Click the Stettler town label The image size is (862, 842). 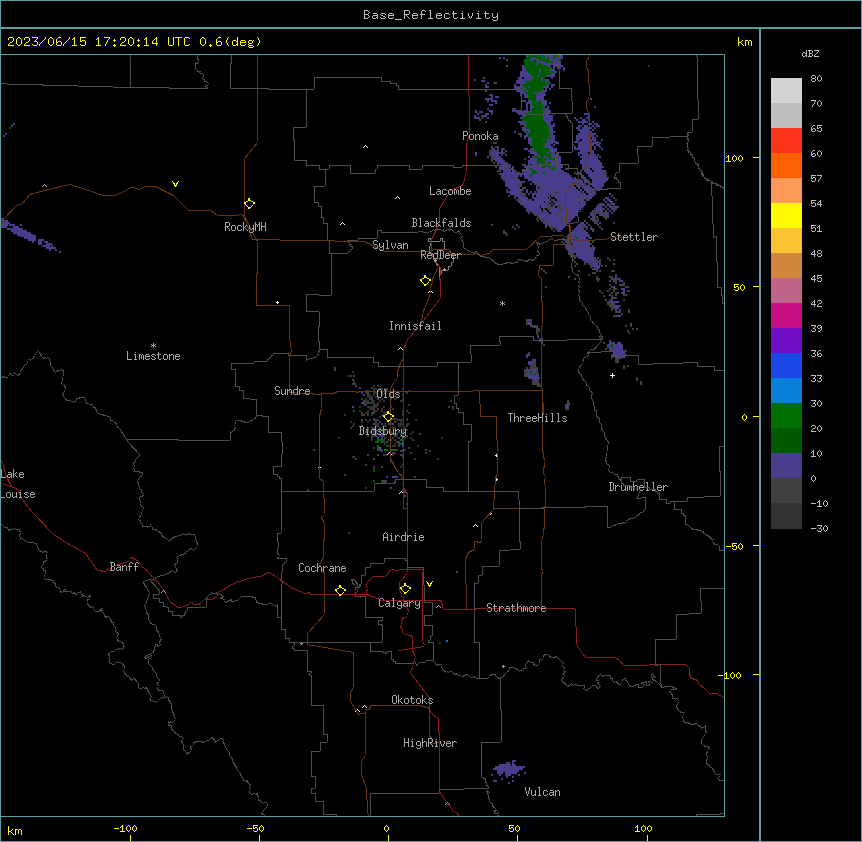pyautogui.click(x=634, y=237)
